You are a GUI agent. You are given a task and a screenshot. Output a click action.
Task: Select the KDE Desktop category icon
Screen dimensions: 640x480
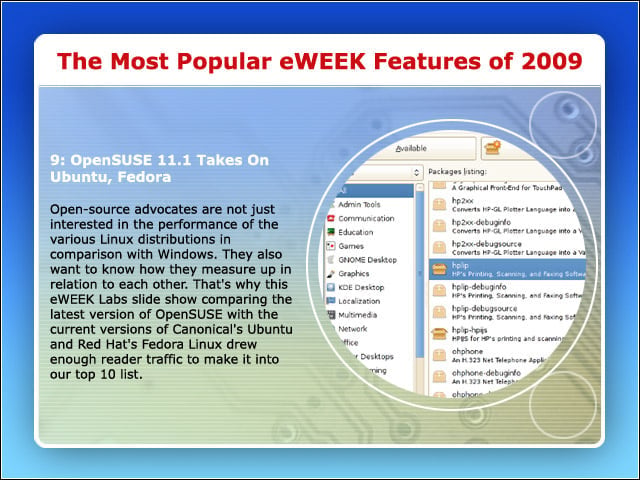coord(331,287)
